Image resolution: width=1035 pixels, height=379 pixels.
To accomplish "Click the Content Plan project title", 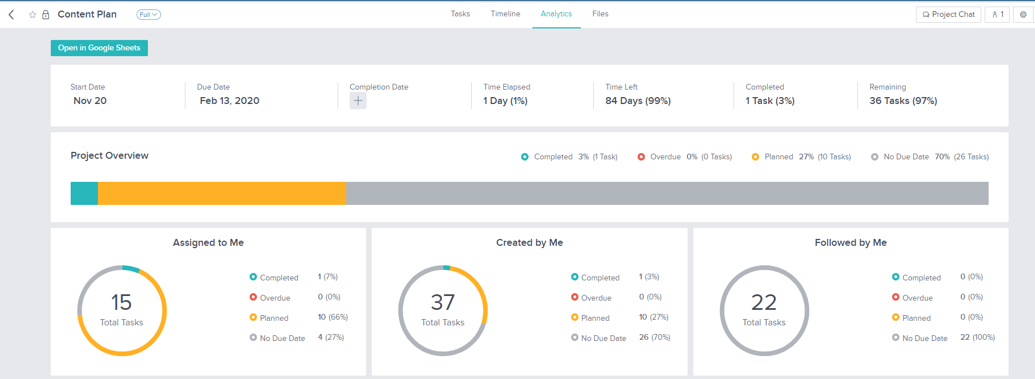I will [x=87, y=14].
